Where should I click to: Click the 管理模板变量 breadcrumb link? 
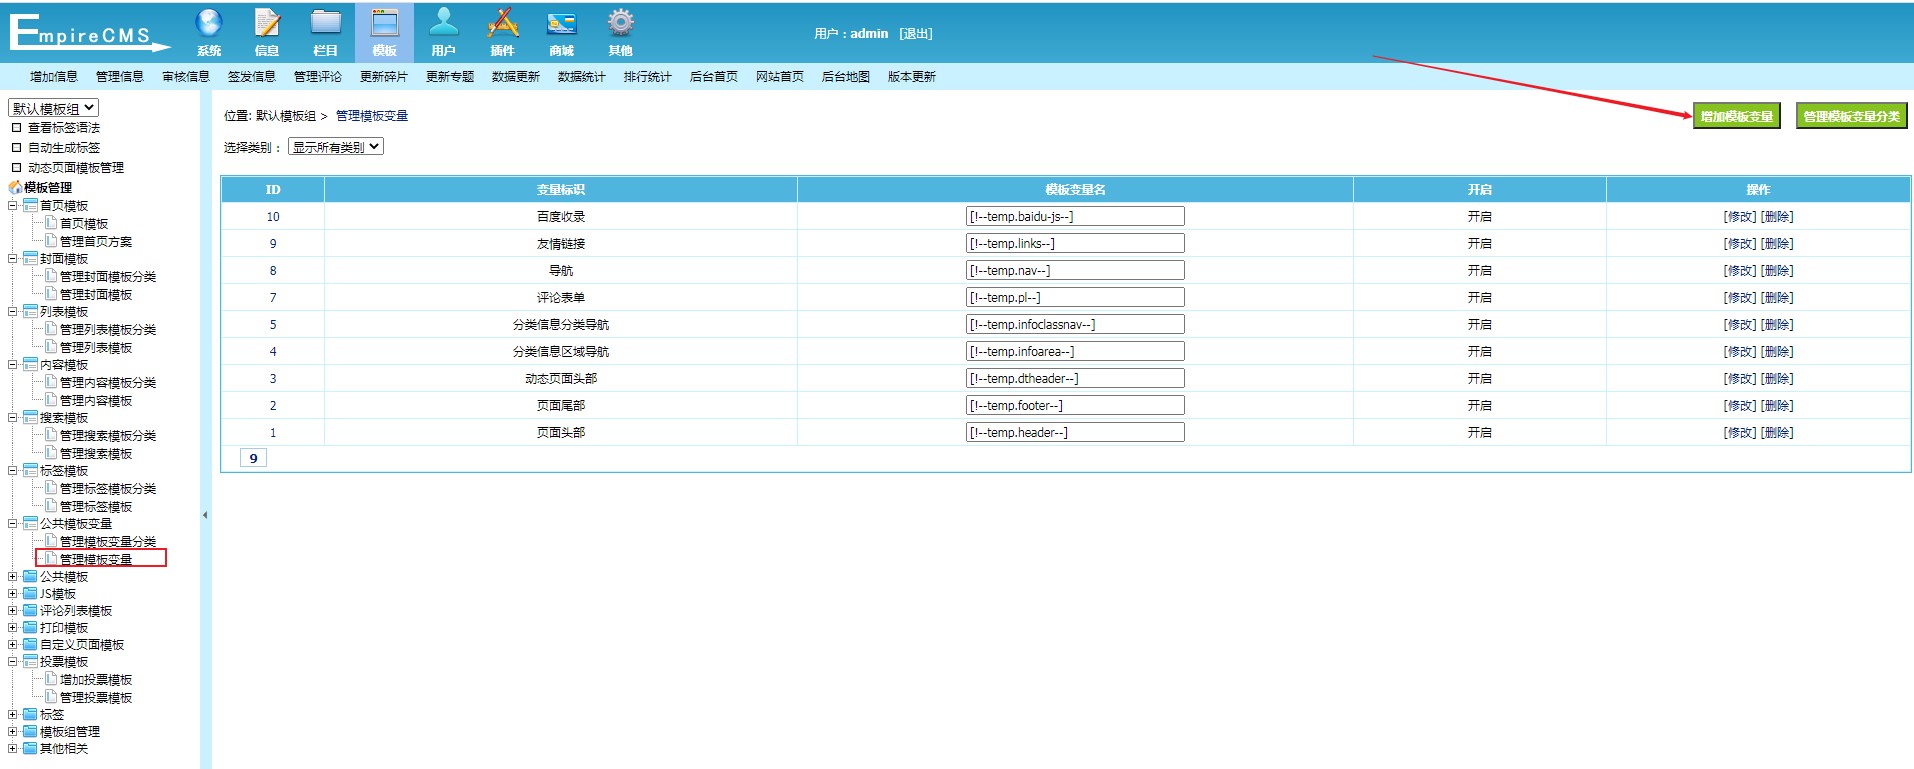tap(372, 116)
